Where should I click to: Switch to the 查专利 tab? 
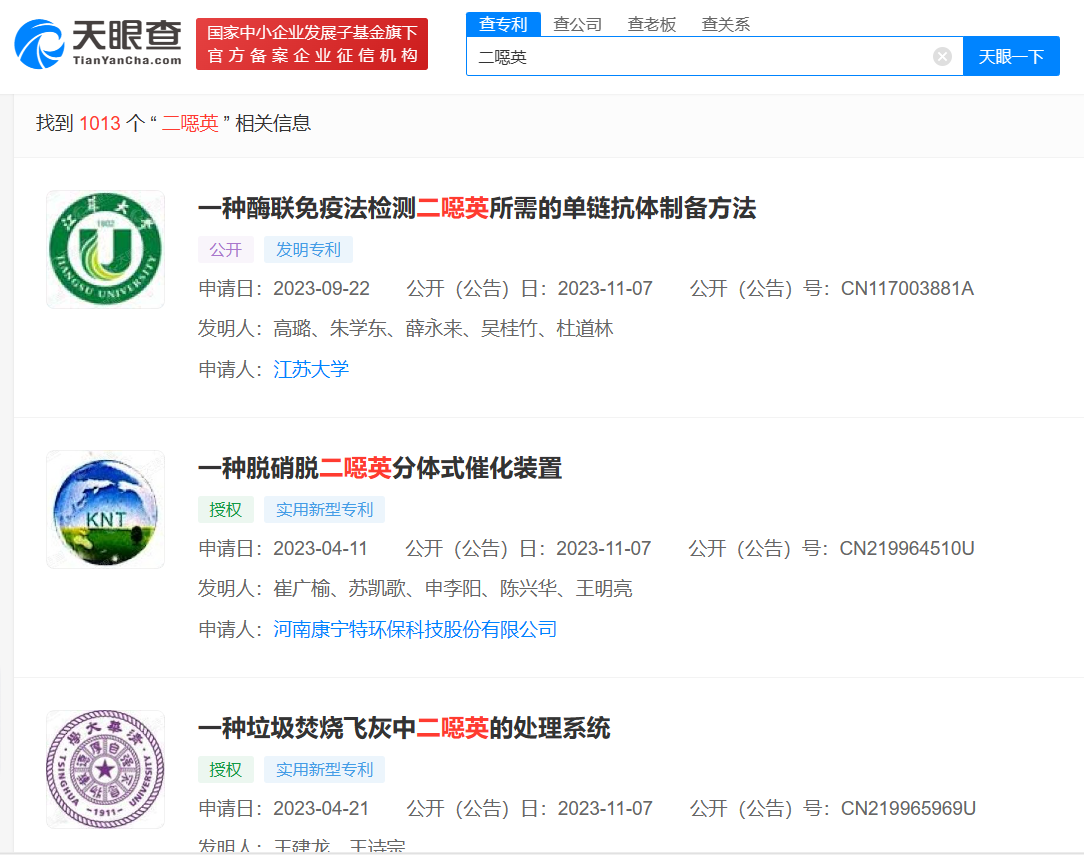503,24
